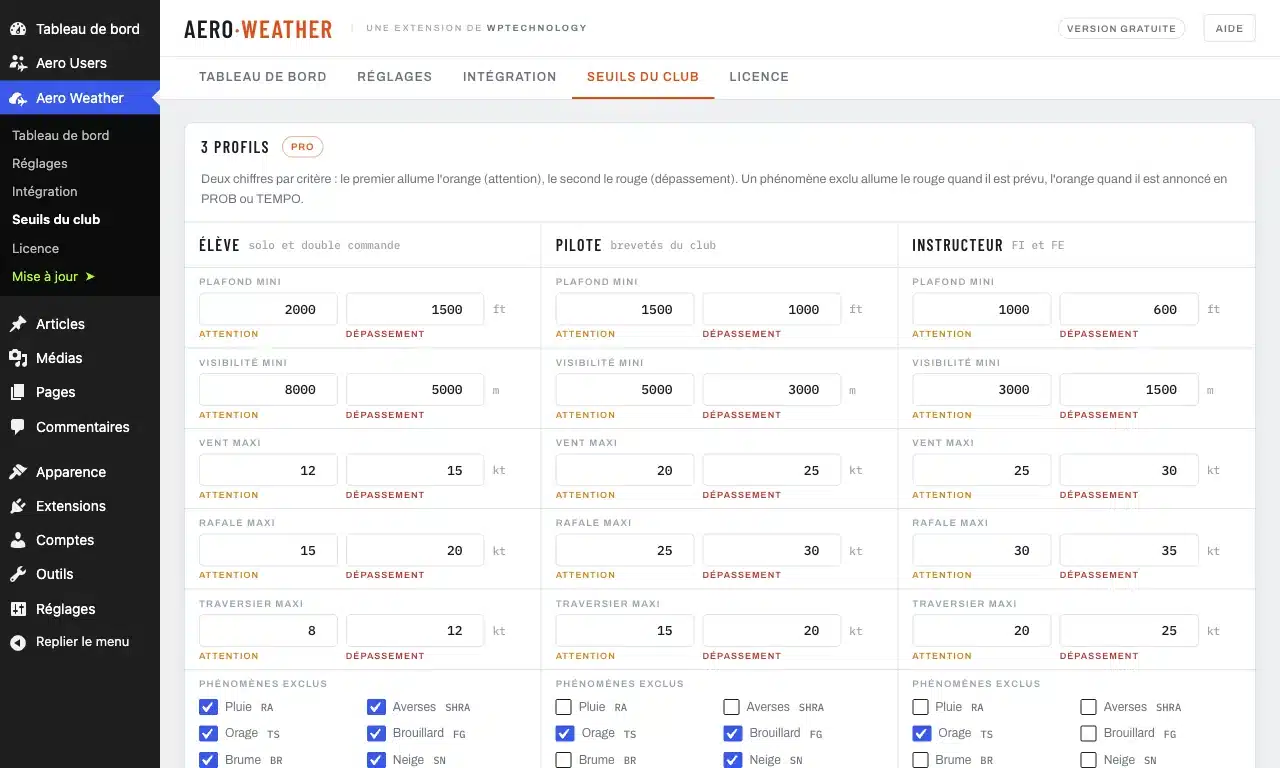Uncheck Brouillard FG for the Élève profile
Viewport: 1280px width, 768px height.
376,733
